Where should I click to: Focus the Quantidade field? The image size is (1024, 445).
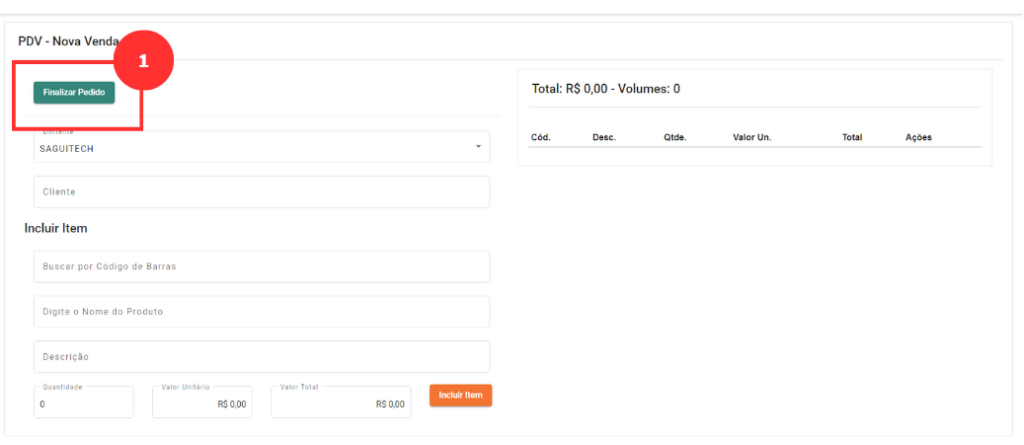pyautogui.click(x=84, y=403)
